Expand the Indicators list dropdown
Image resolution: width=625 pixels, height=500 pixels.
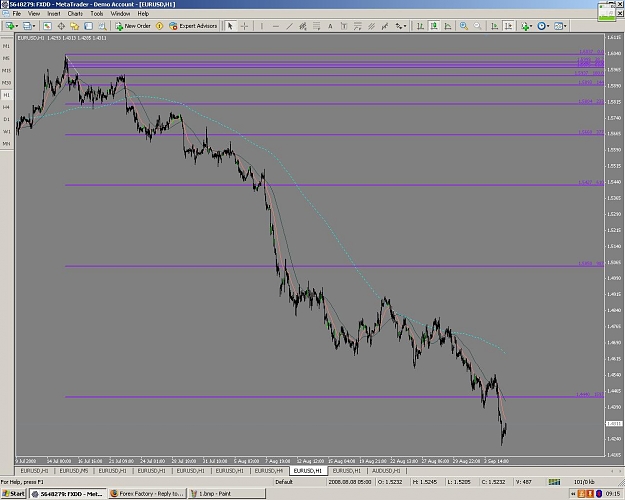pos(531,26)
